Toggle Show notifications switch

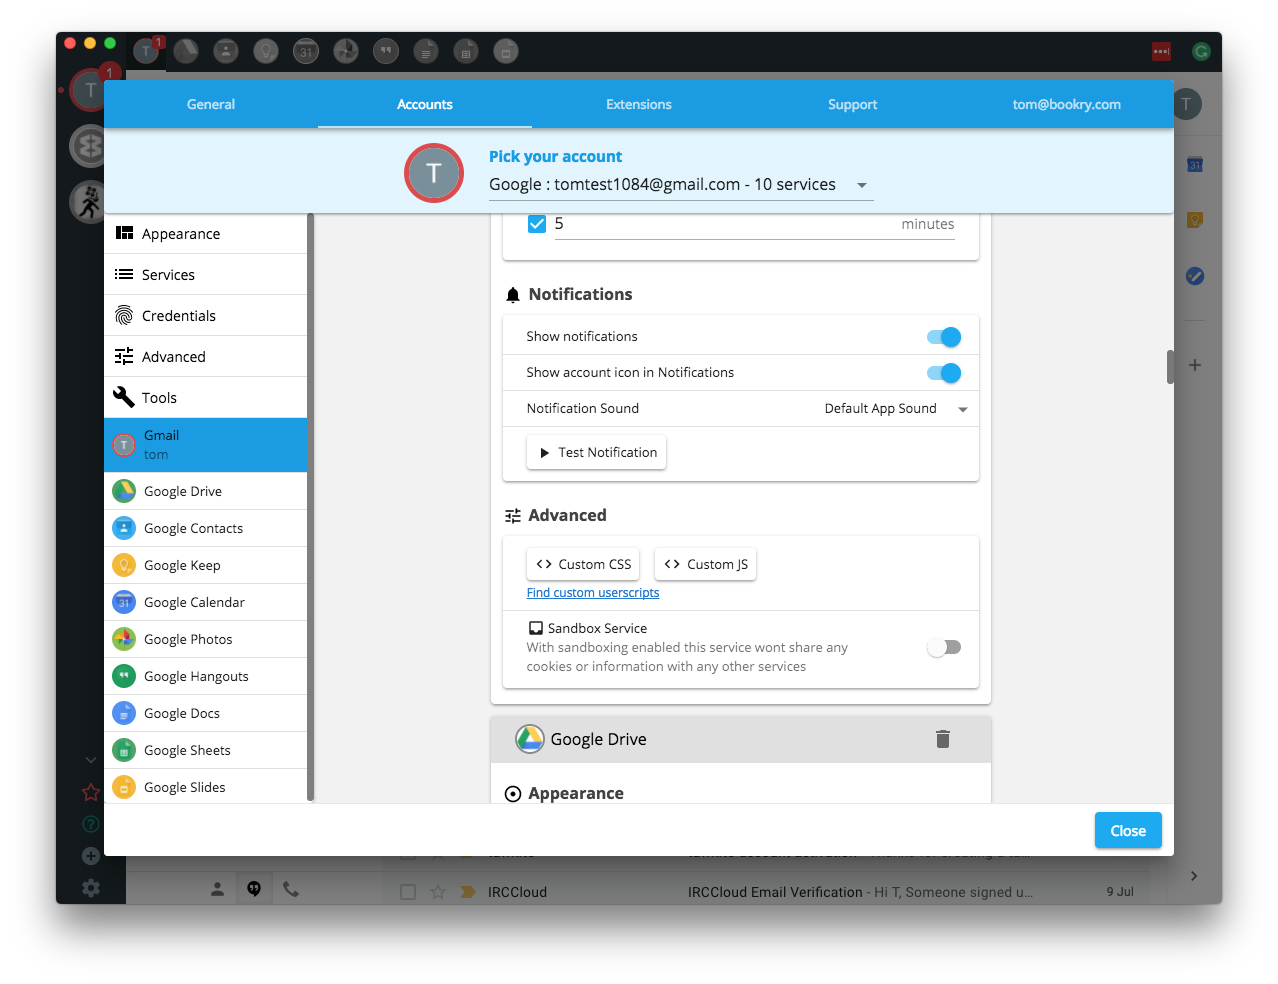tap(944, 337)
